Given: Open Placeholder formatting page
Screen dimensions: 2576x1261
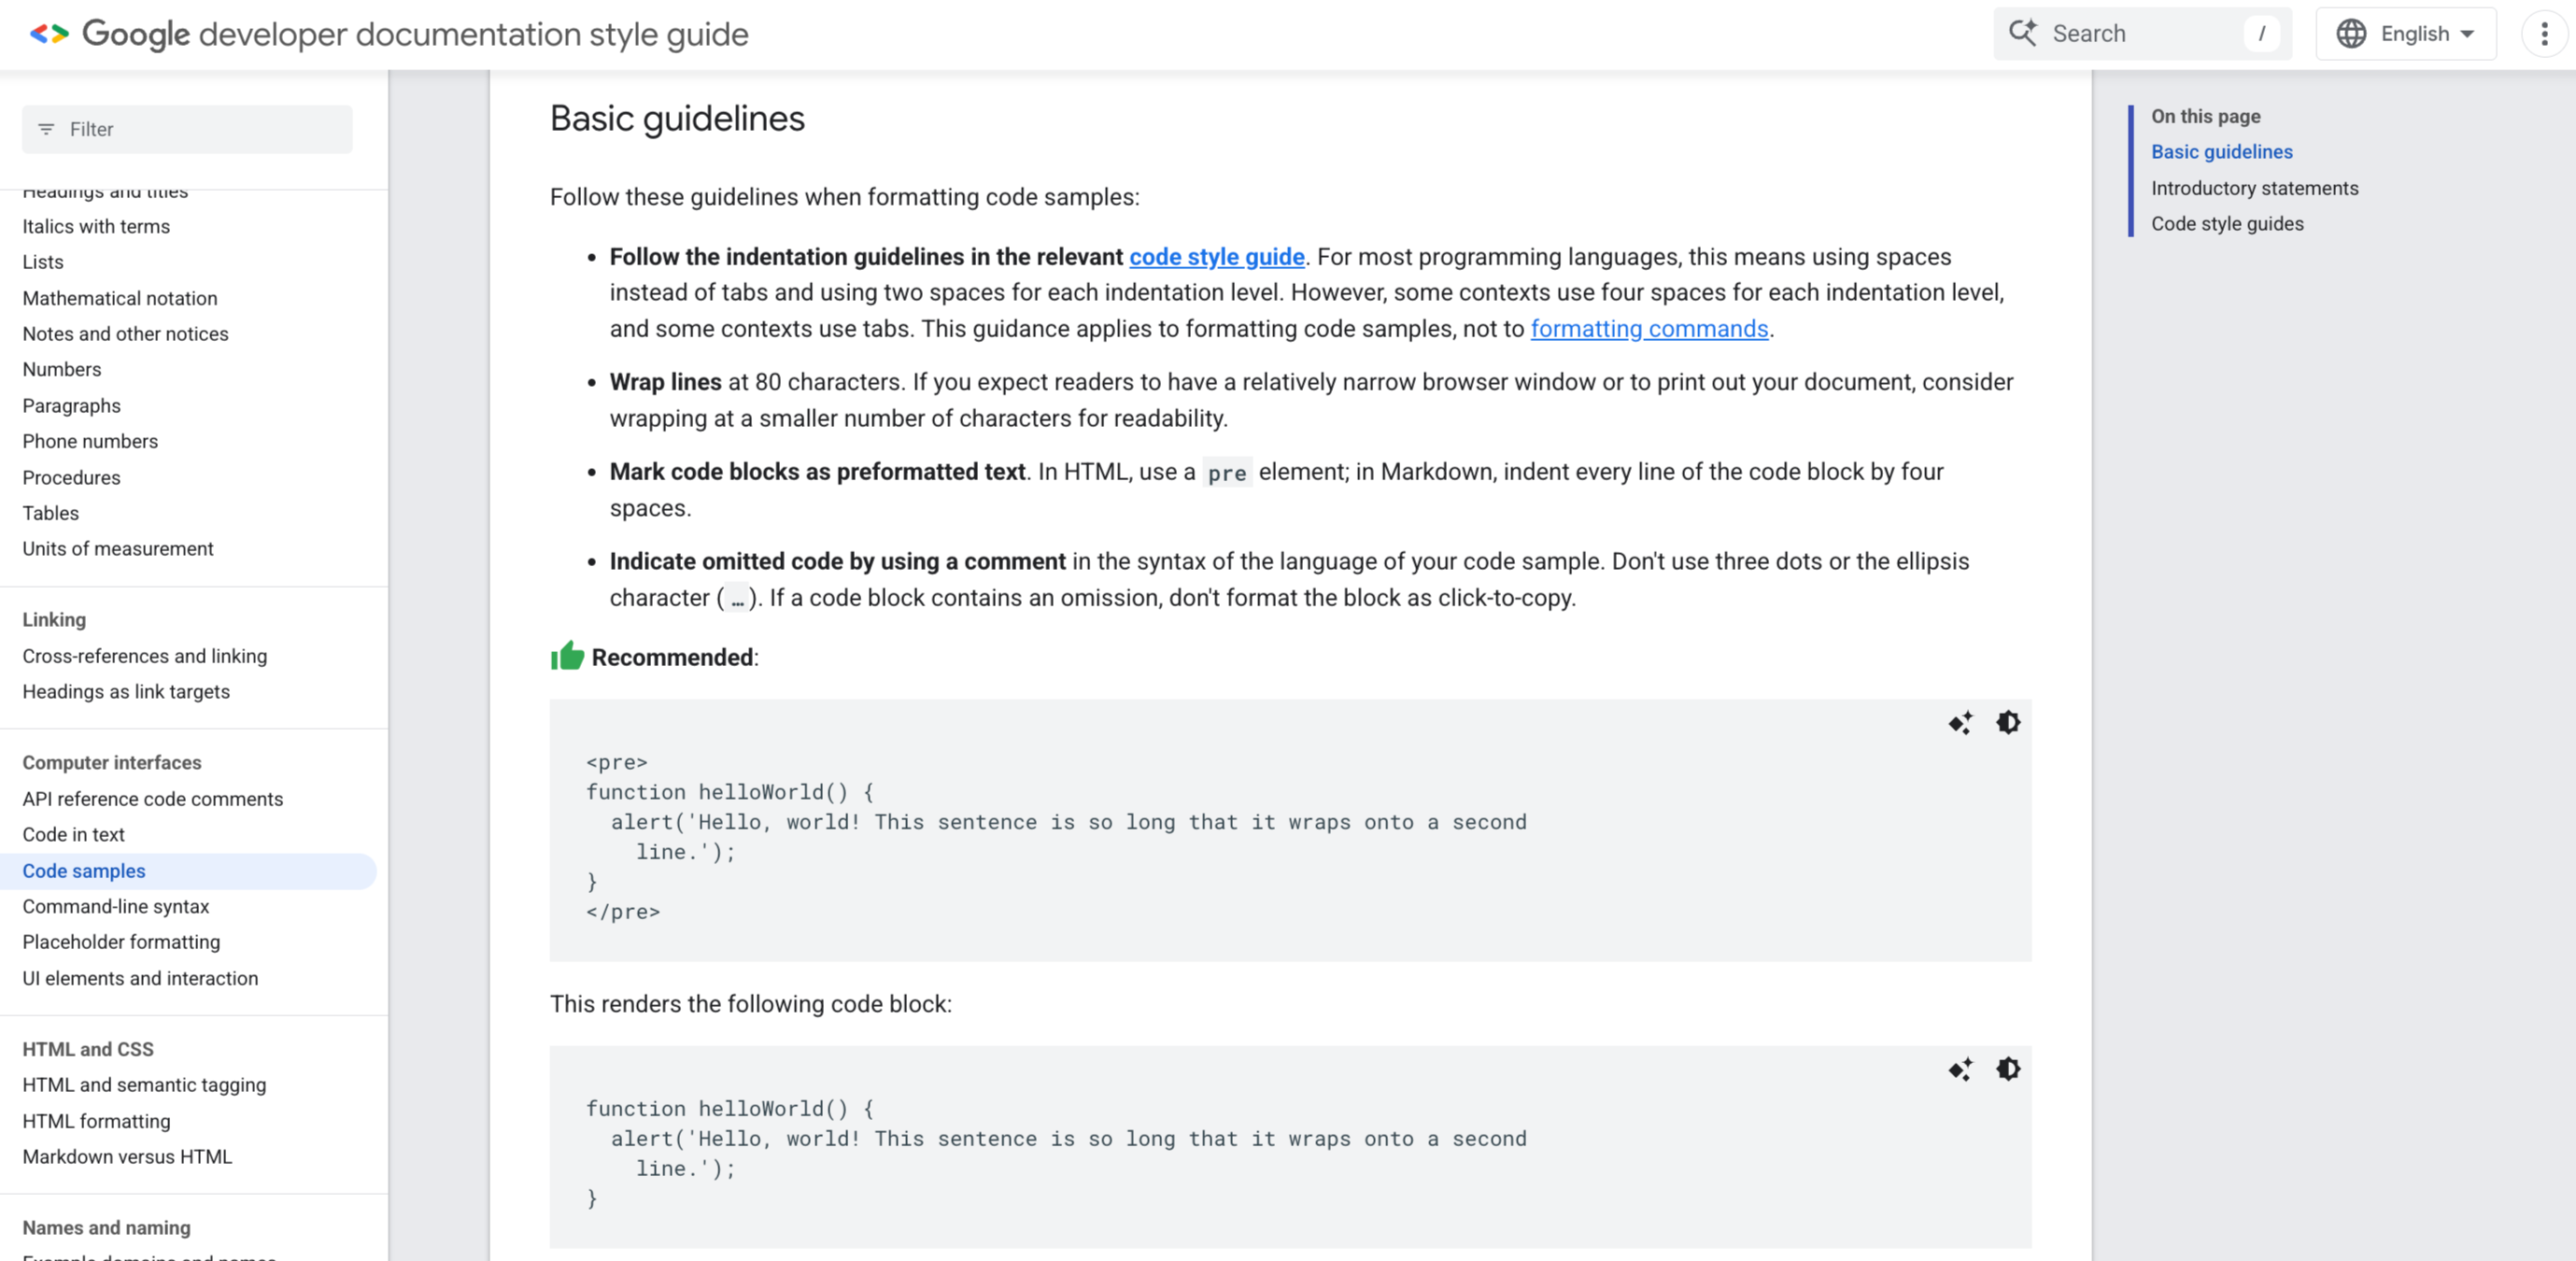Looking at the screenshot, I should tap(121, 942).
